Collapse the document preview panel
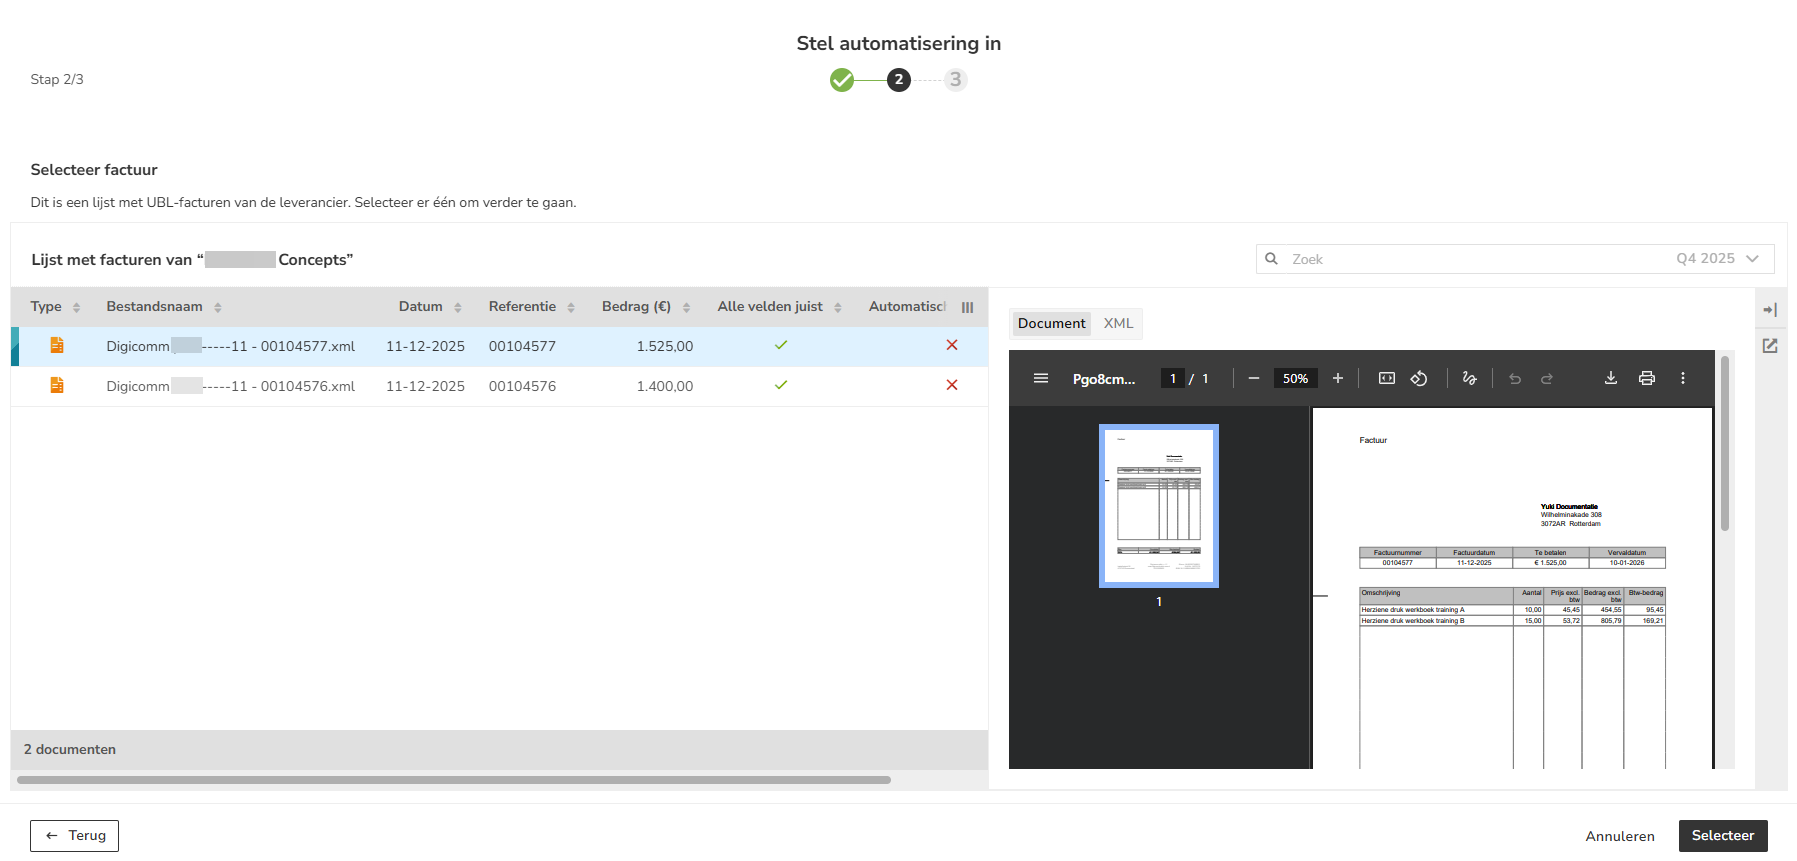Viewport: 1797px width, 861px height. [1770, 310]
